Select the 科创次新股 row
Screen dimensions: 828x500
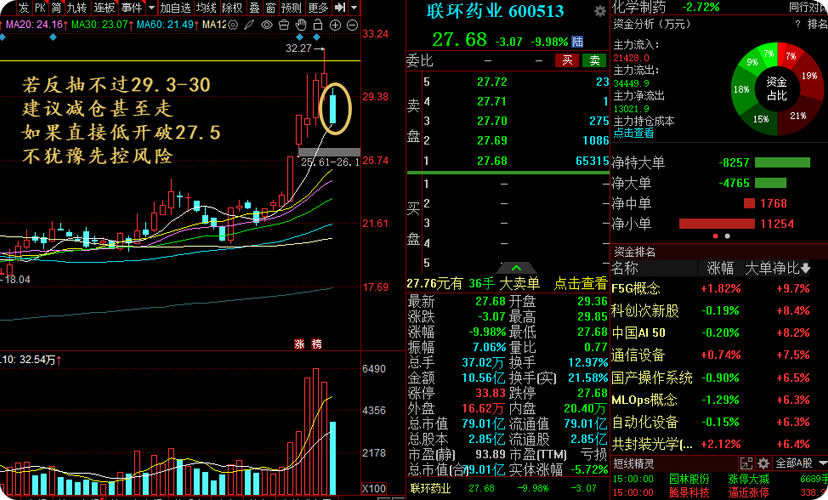click(718, 310)
